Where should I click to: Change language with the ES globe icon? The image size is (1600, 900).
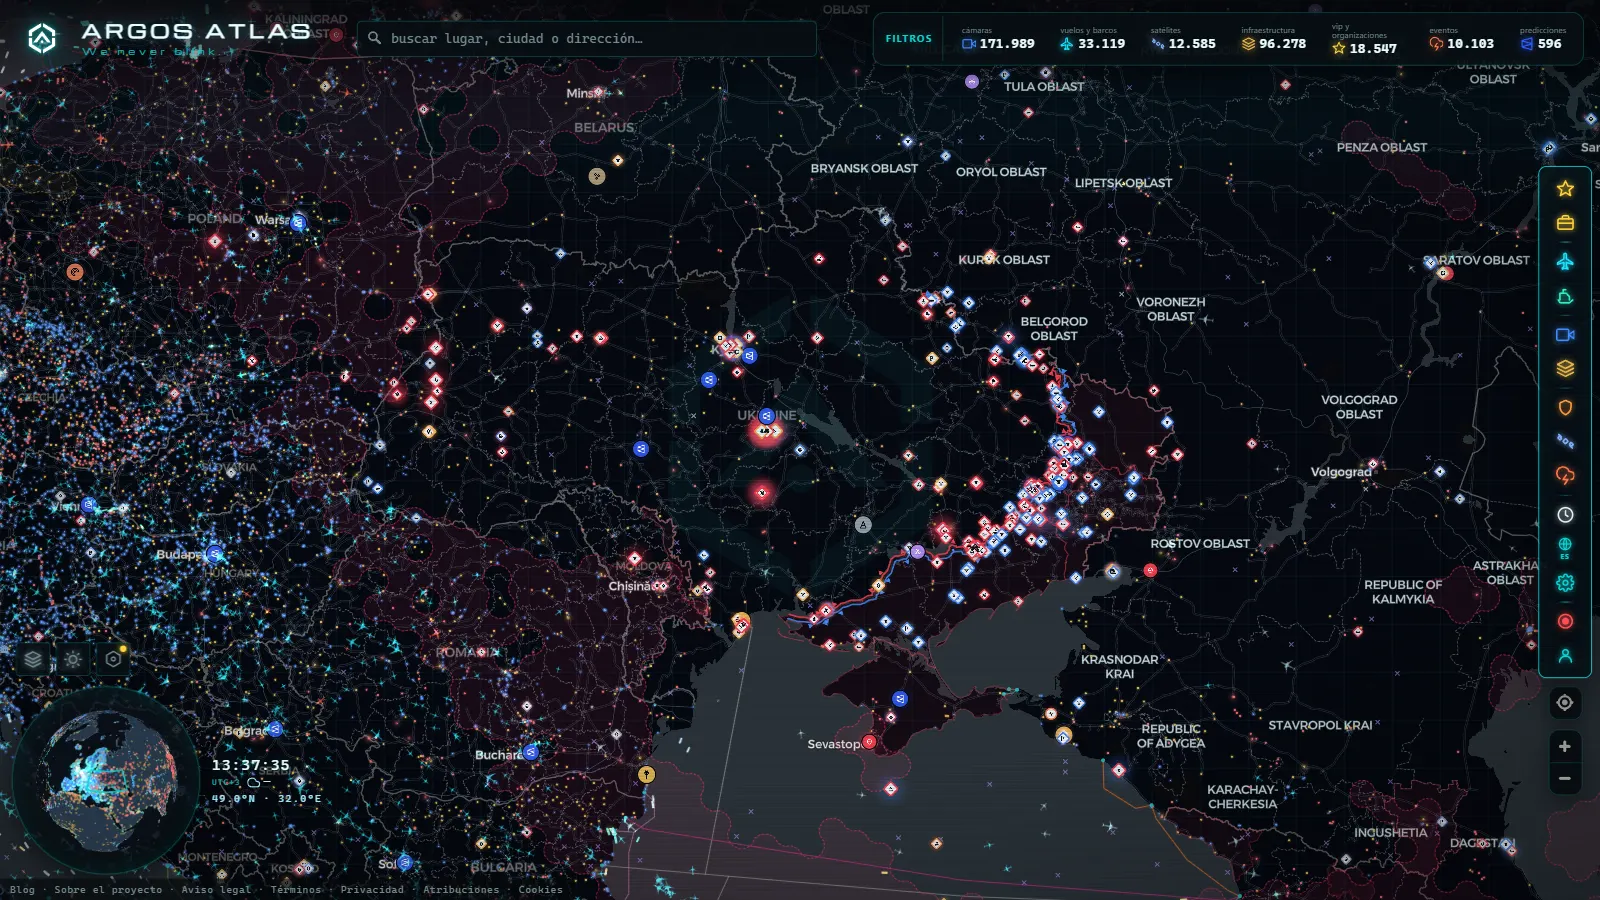(1565, 547)
